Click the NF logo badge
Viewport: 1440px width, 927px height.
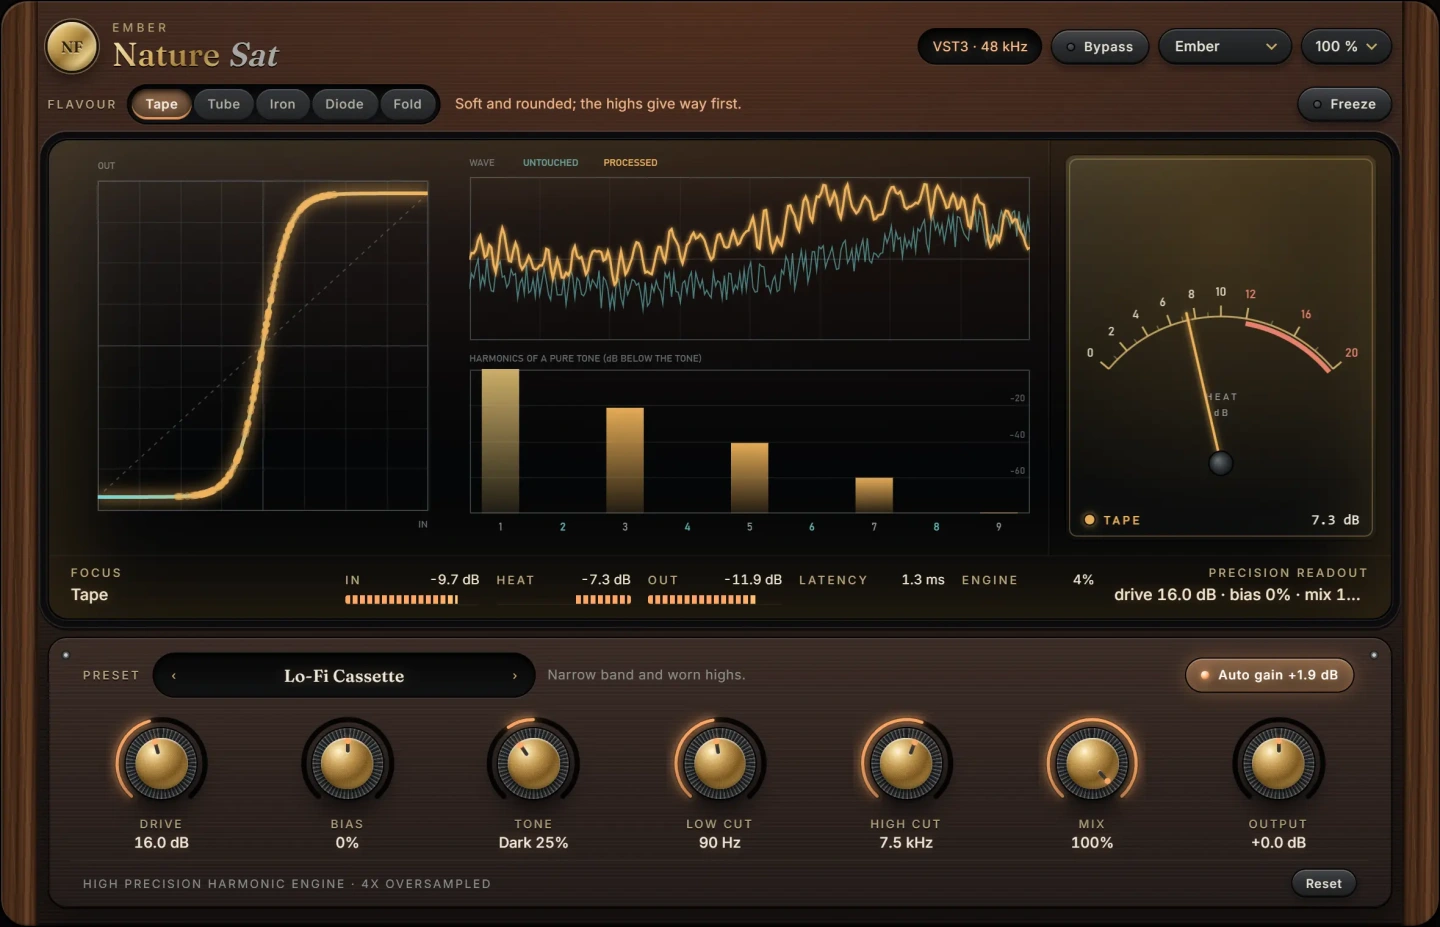tap(72, 47)
